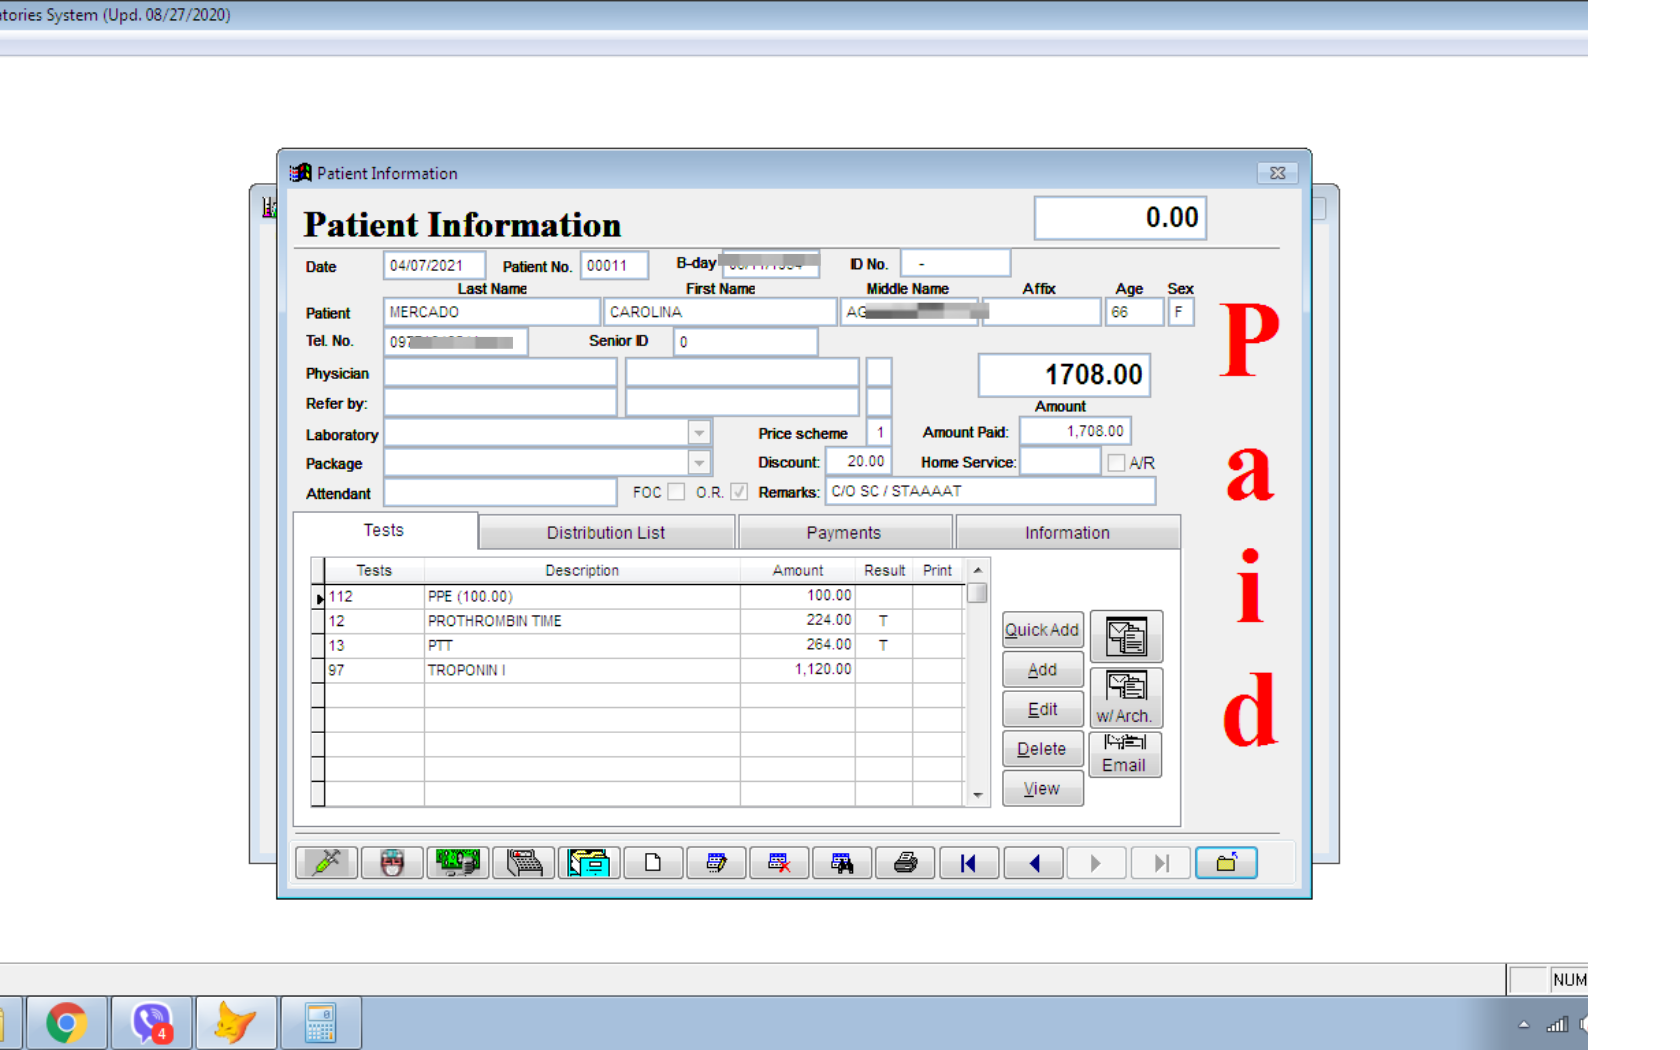Click the cash register toolbar icon

524,863
